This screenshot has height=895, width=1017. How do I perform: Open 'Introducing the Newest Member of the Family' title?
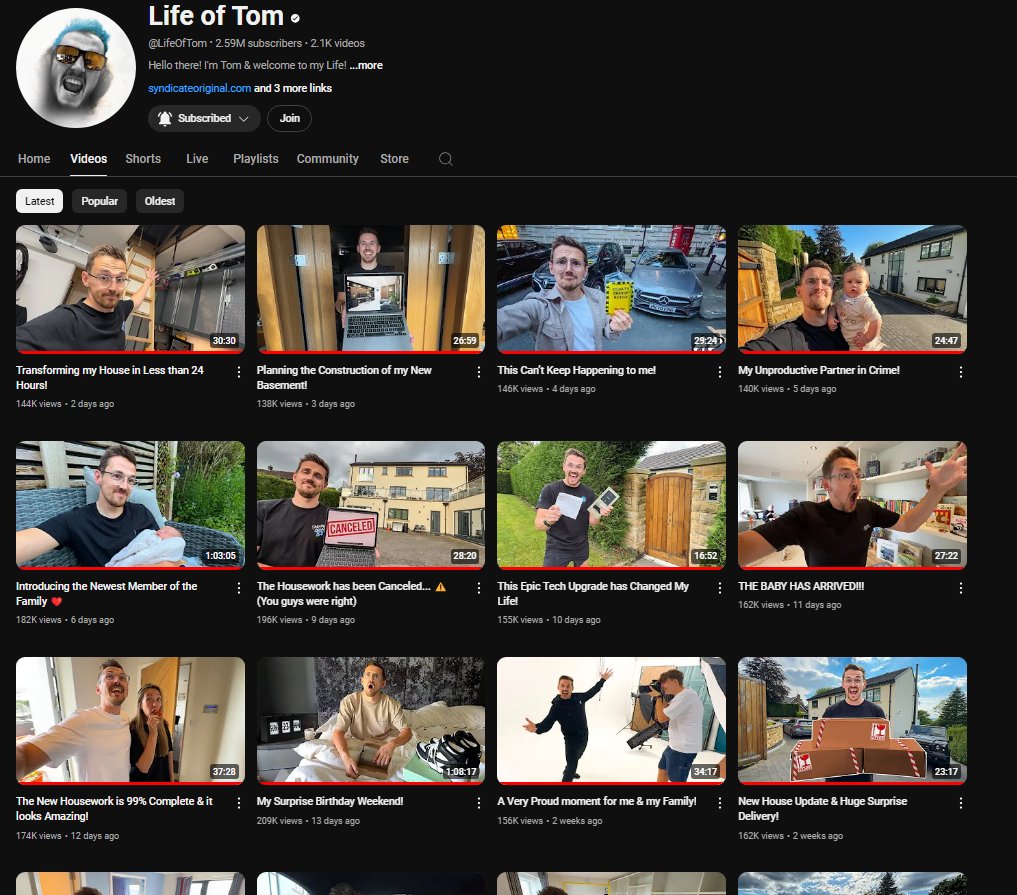tap(106, 593)
